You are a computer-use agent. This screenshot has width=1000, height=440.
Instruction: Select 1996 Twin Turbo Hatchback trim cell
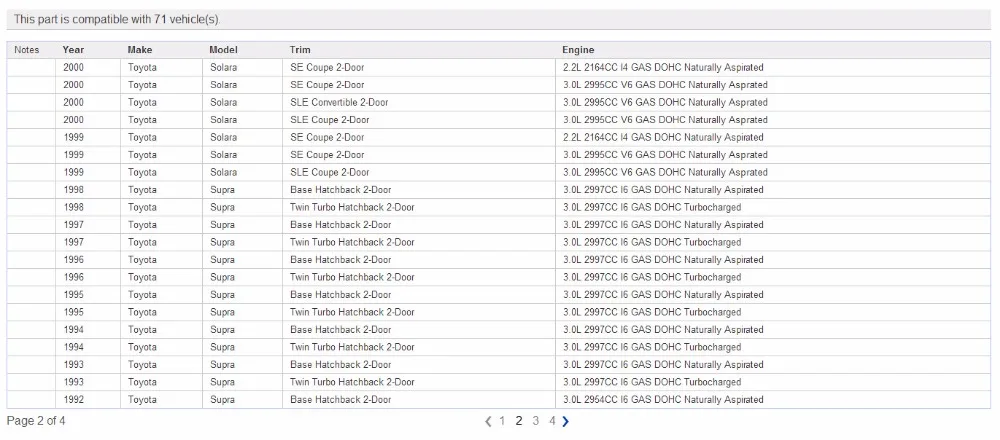point(418,277)
